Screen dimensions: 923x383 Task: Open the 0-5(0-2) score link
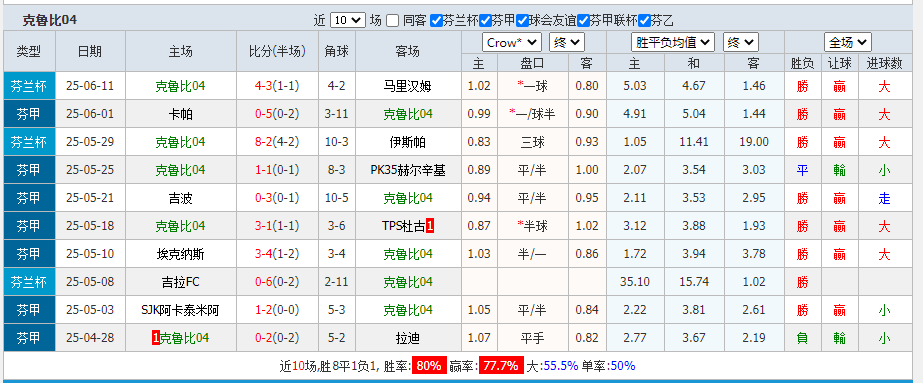tap(277, 114)
